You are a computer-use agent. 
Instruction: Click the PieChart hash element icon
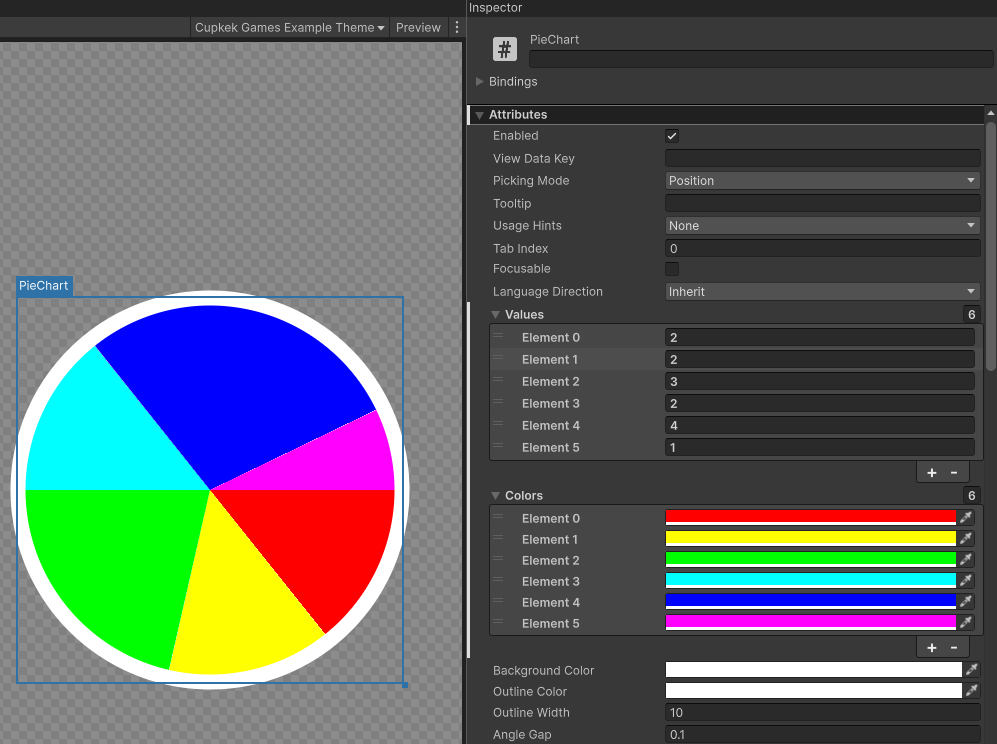pyautogui.click(x=505, y=49)
